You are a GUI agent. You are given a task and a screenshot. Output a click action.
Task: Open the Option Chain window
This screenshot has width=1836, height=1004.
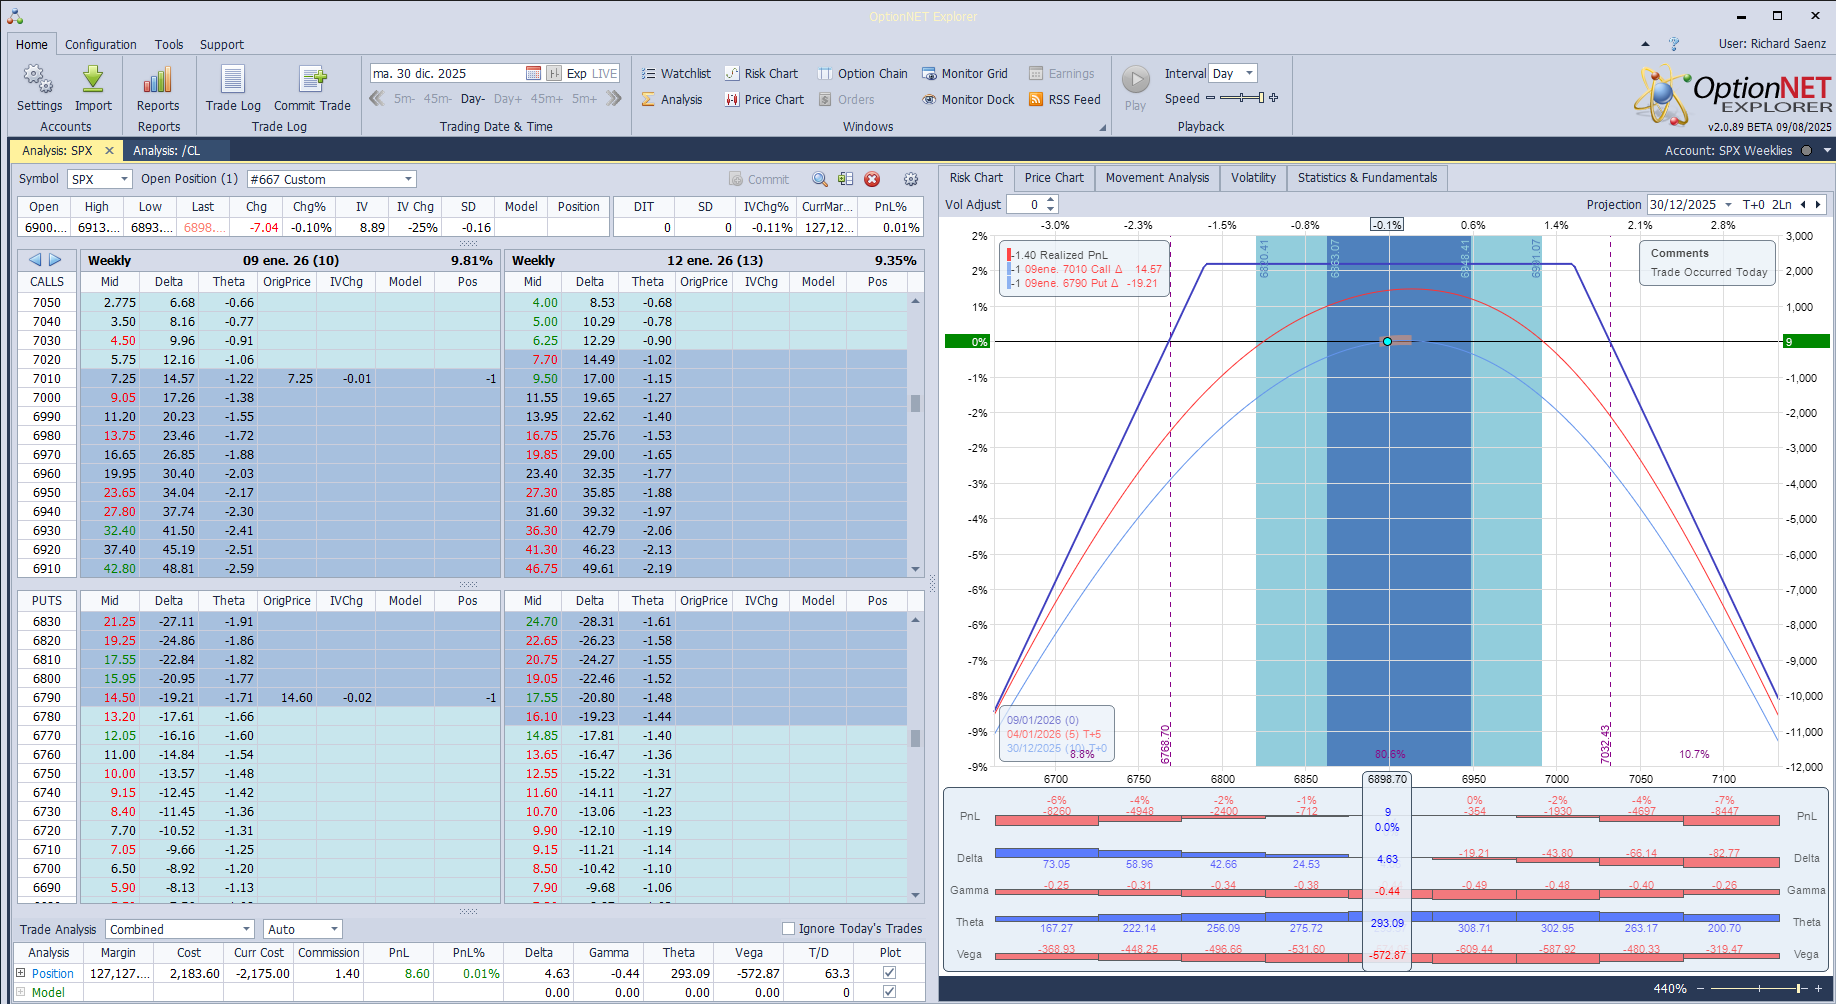[x=862, y=74]
